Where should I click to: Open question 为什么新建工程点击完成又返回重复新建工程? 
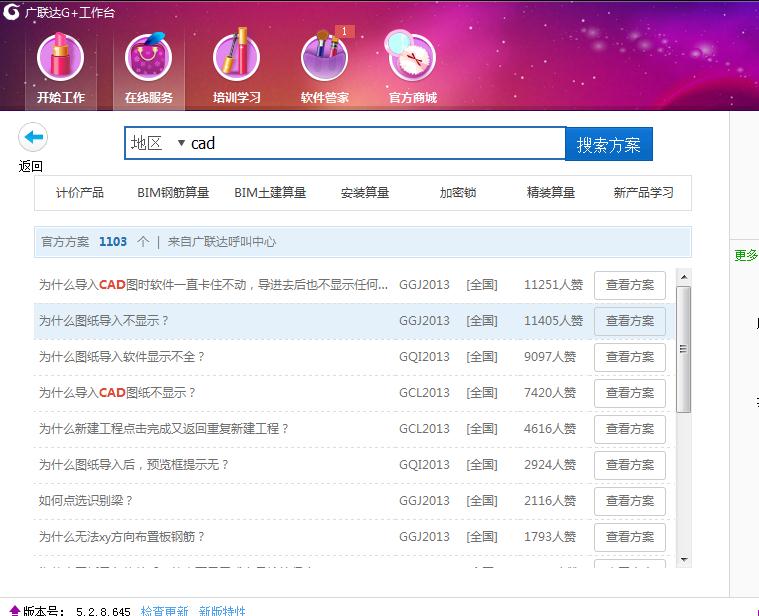pyautogui.click(x=164, y=428)
